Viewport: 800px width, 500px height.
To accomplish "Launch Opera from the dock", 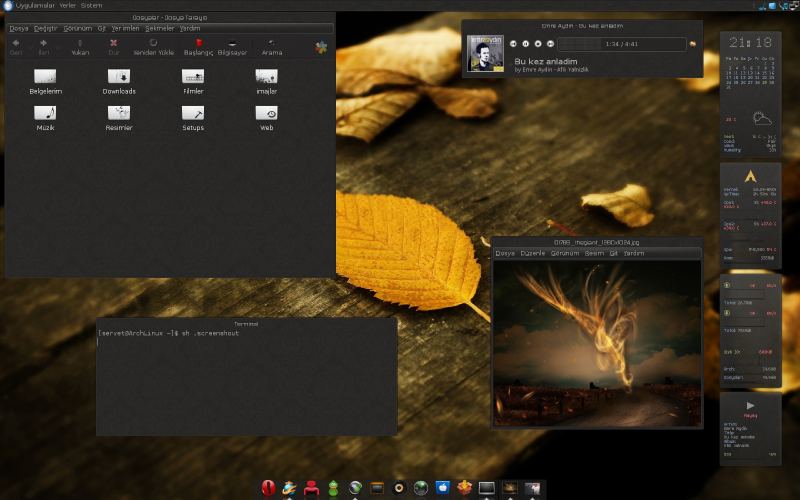I will 268,488.
